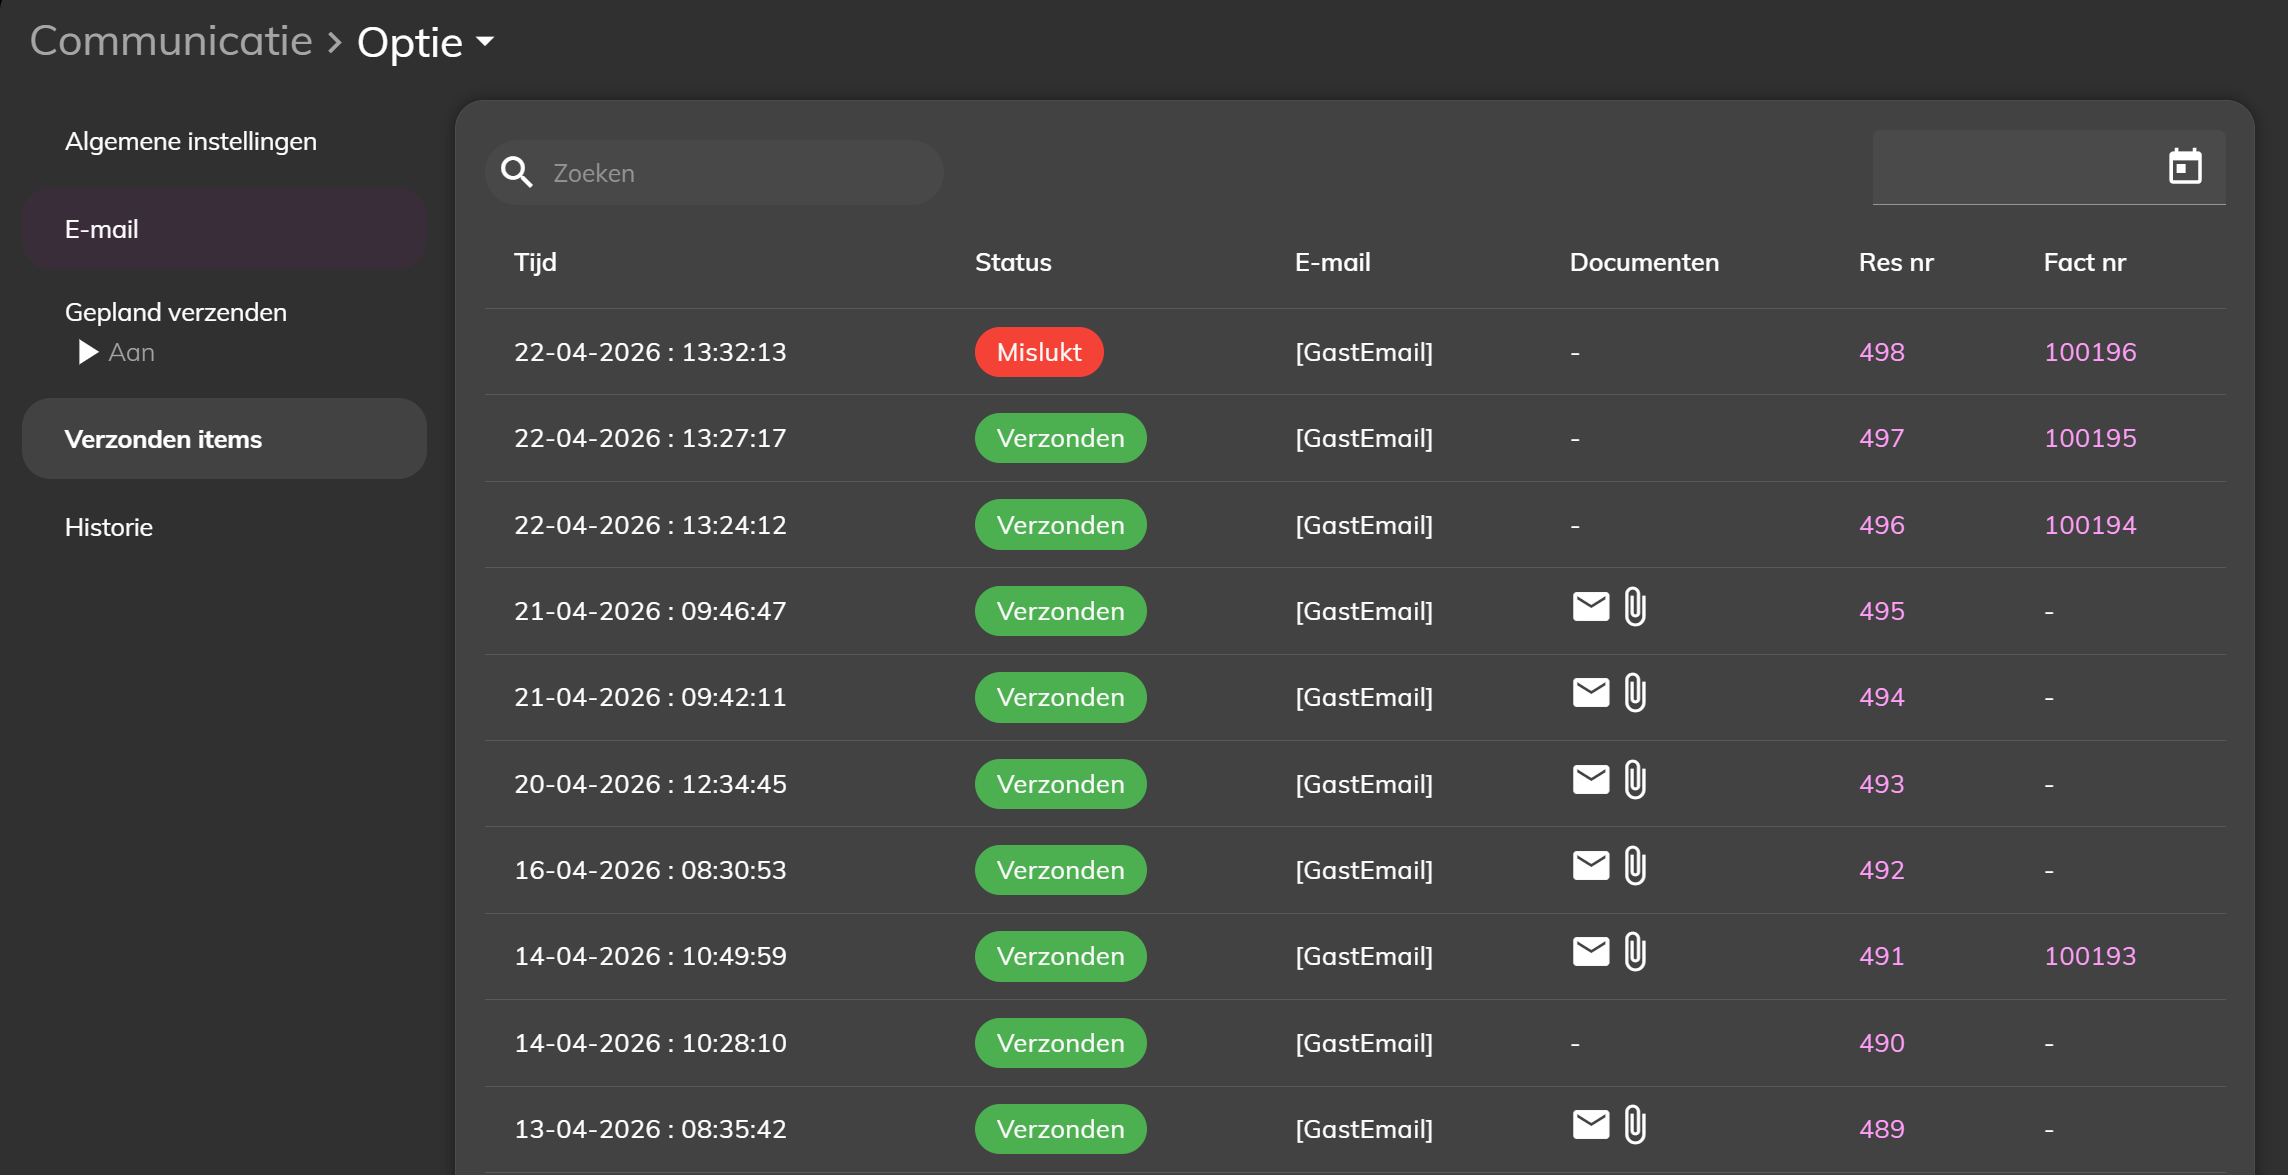Select timestamp 22-04-2026 : 13:32:13
The height and width of the screenshot is (1175, 2288).
pos(650,352)
